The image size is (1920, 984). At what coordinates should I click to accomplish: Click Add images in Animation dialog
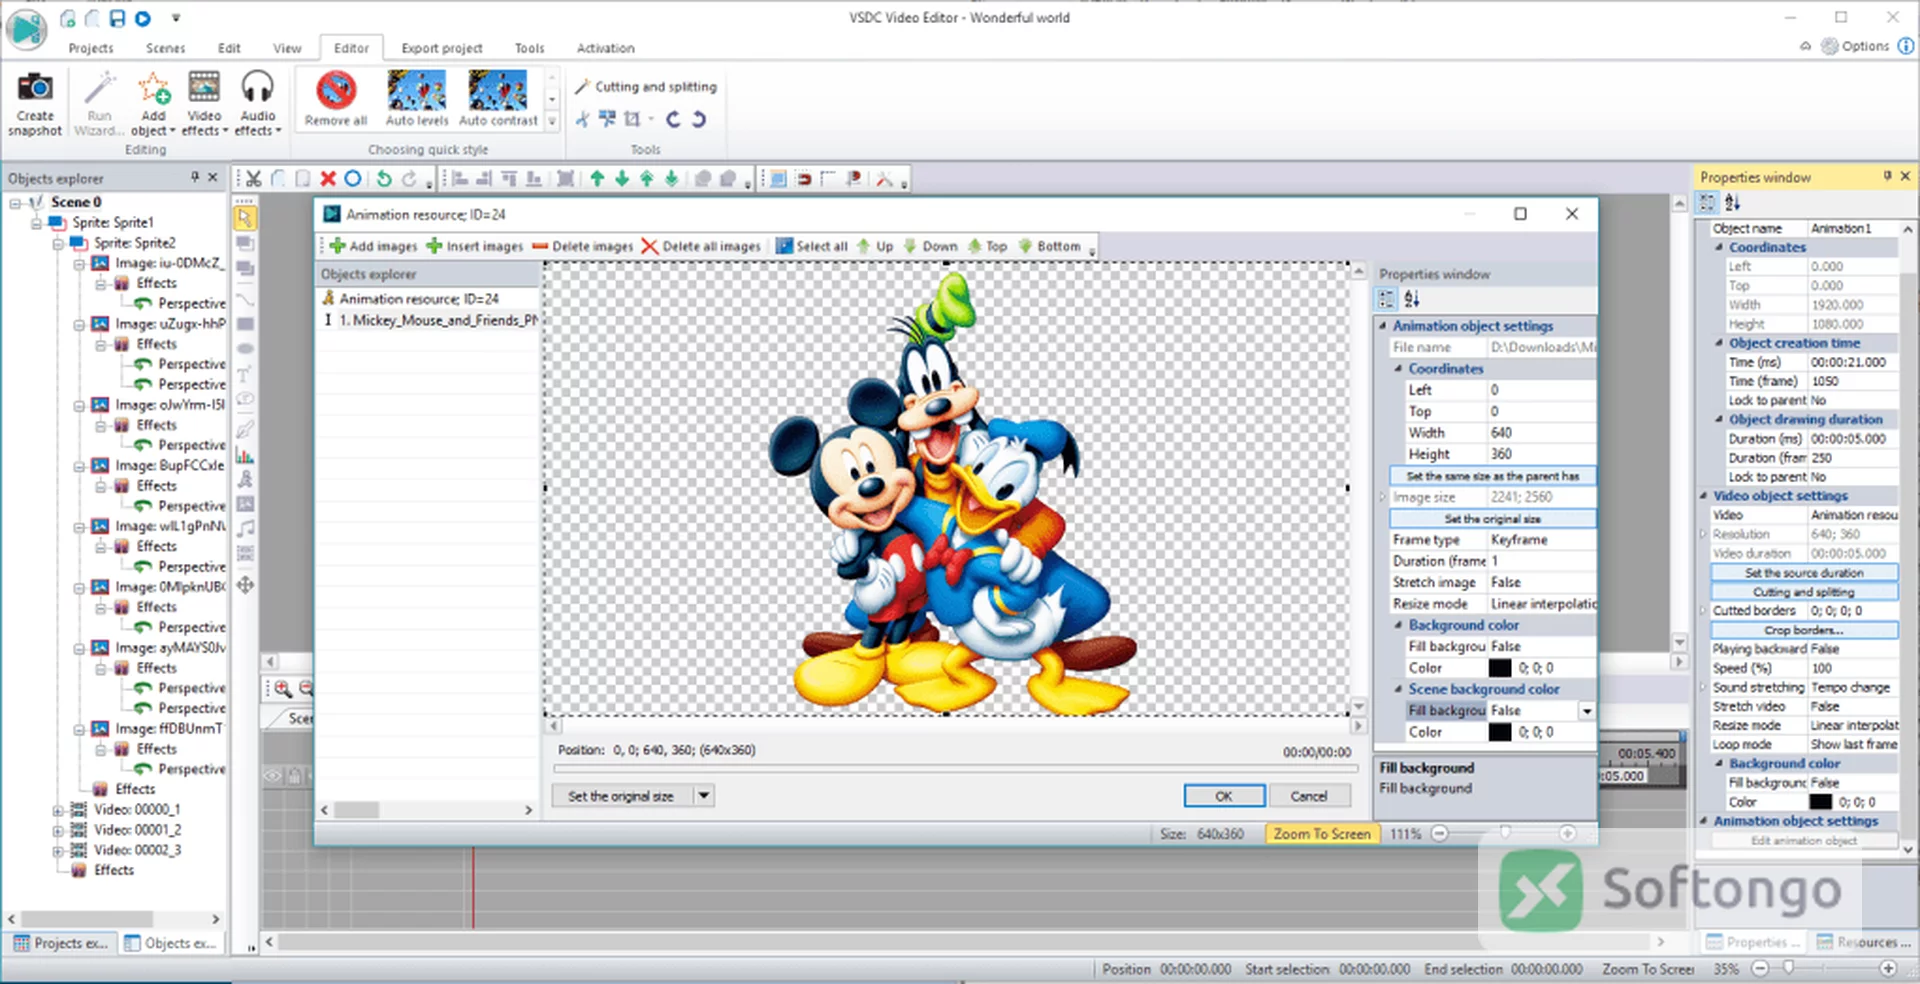[x=373, y=246]
